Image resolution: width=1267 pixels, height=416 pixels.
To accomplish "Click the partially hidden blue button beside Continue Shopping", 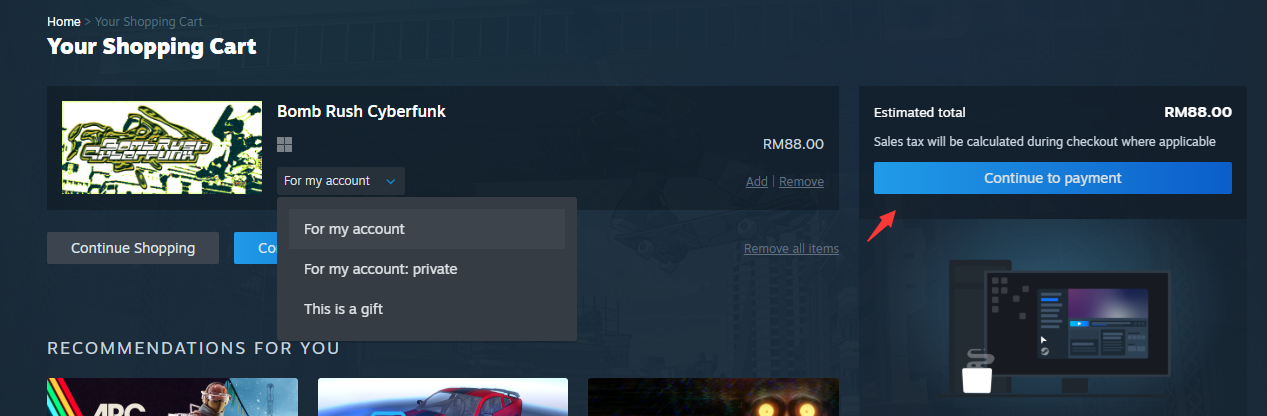I will (256, 248).
